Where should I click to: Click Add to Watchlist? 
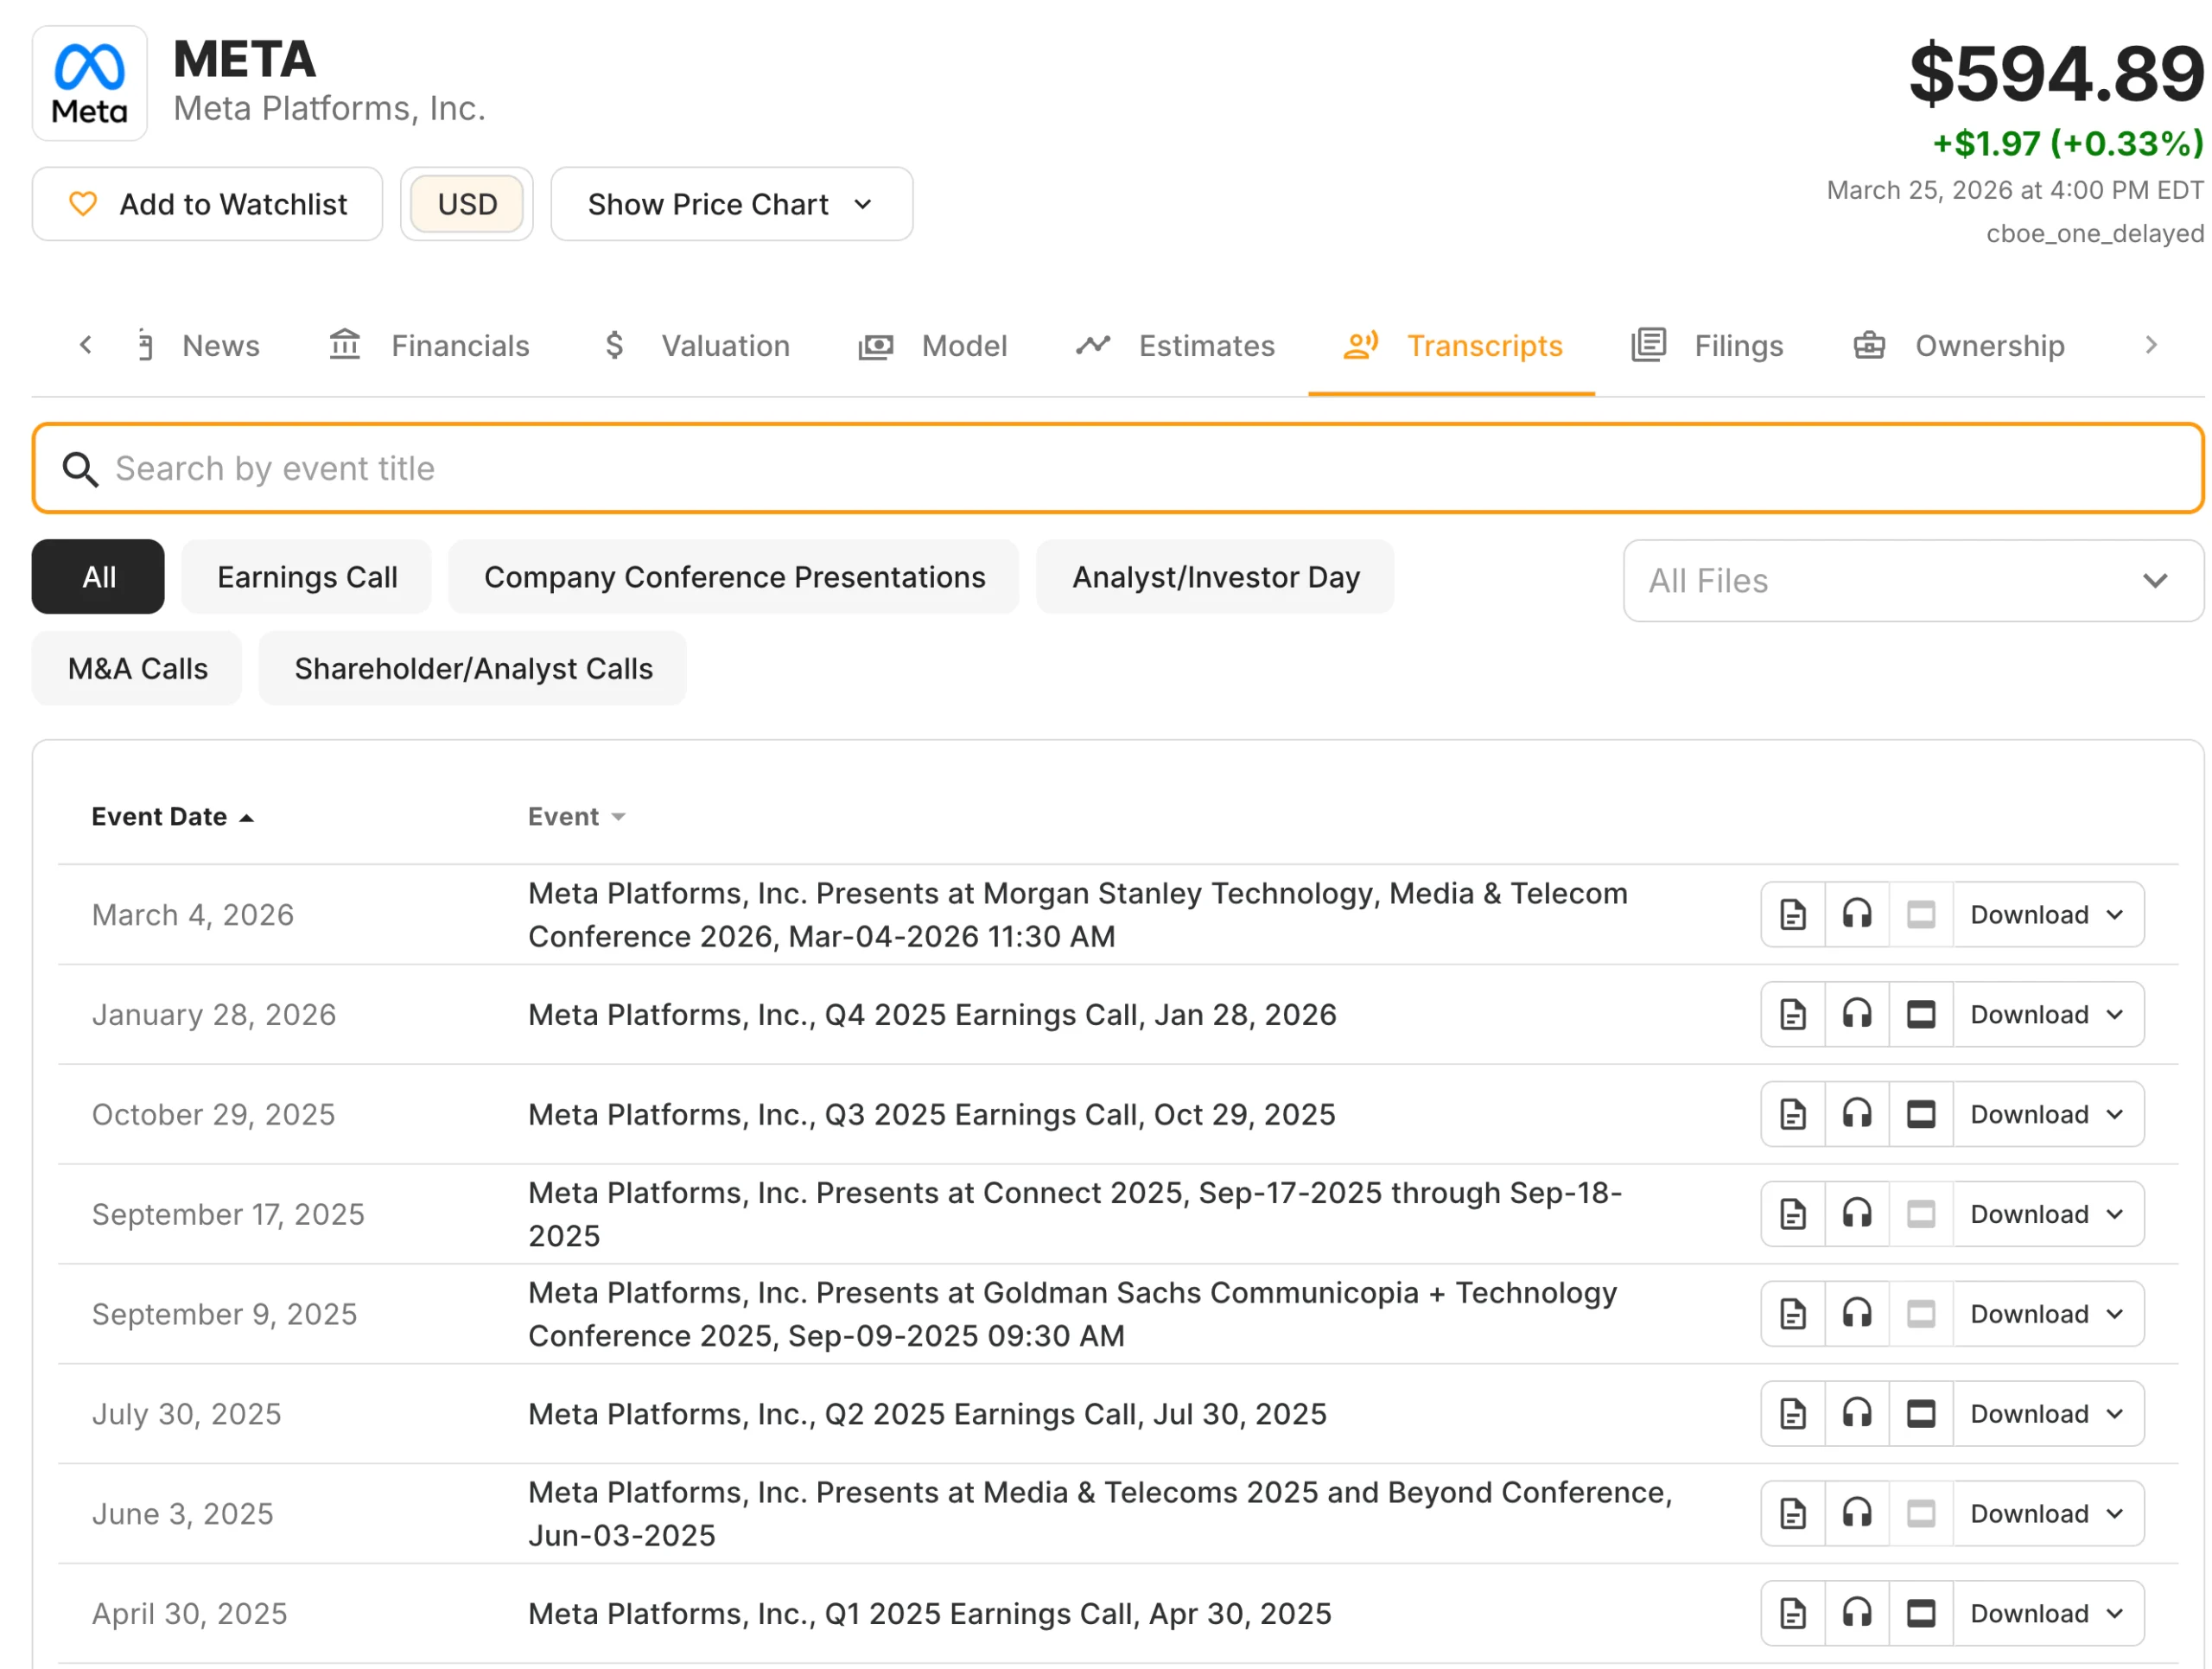pyautogui.click(x=207, y=204)
